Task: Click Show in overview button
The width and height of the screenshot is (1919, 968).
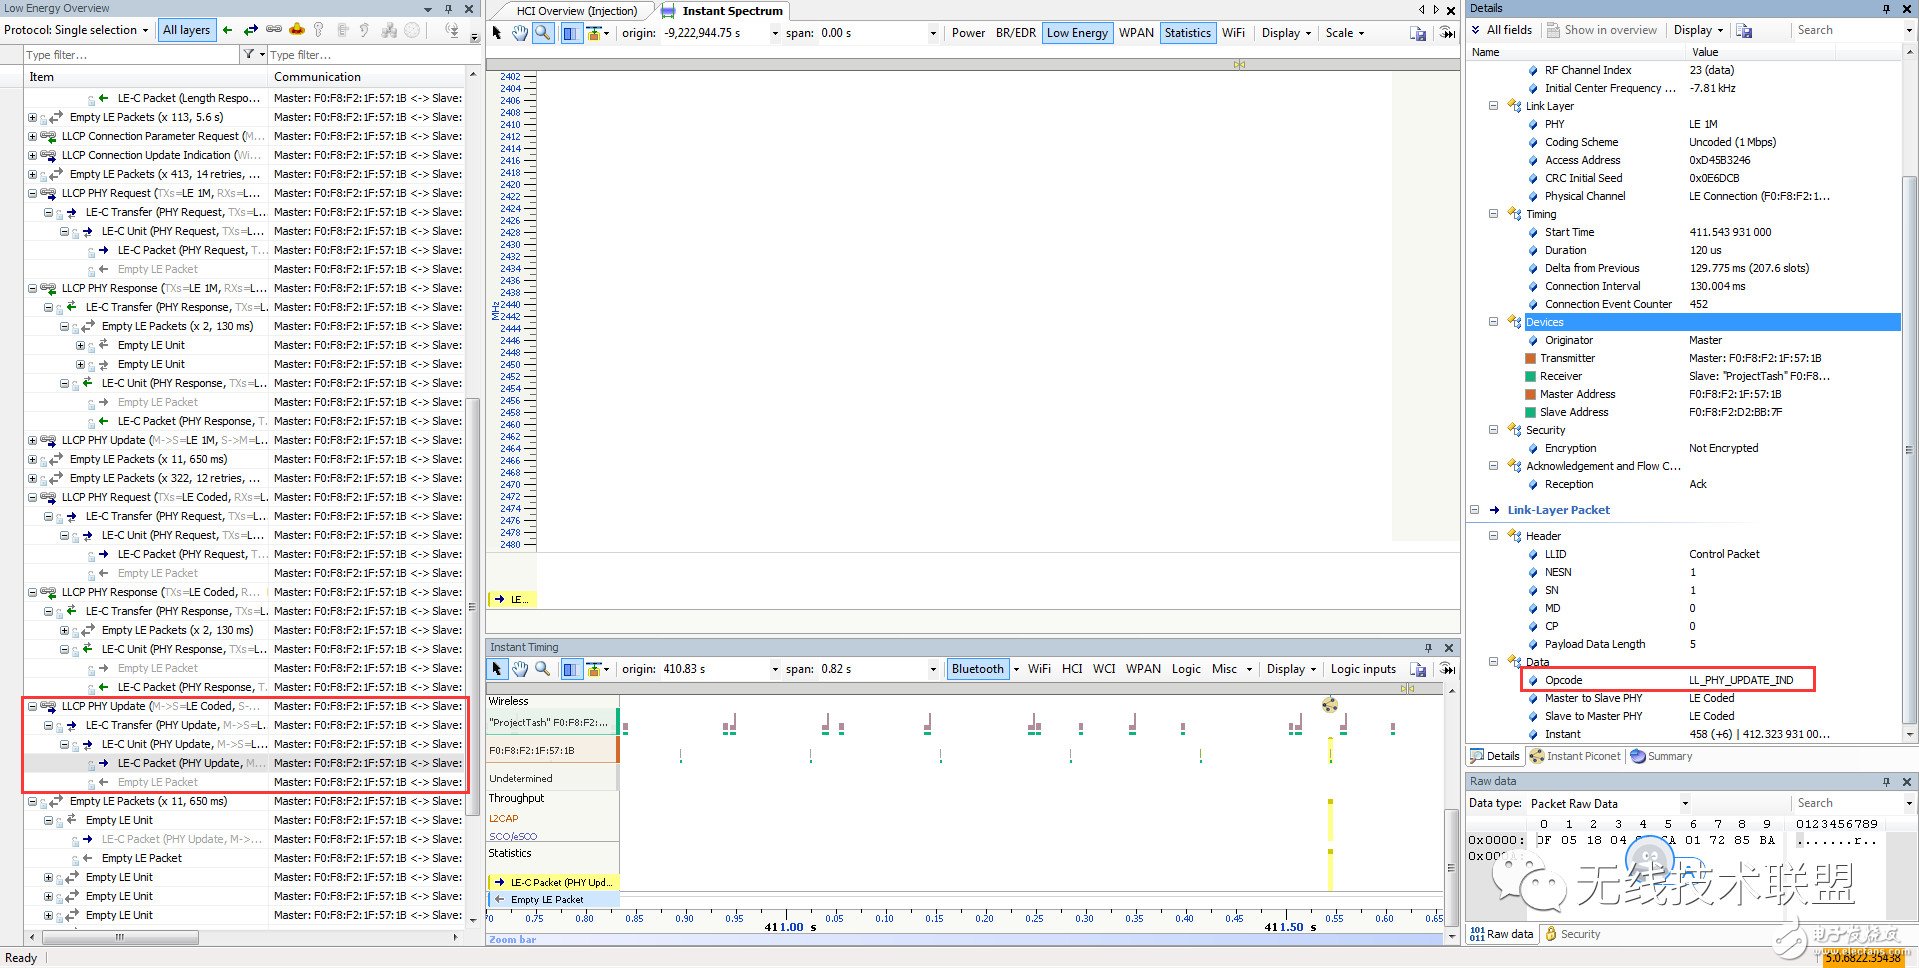Action: [x=1602, y=30]
